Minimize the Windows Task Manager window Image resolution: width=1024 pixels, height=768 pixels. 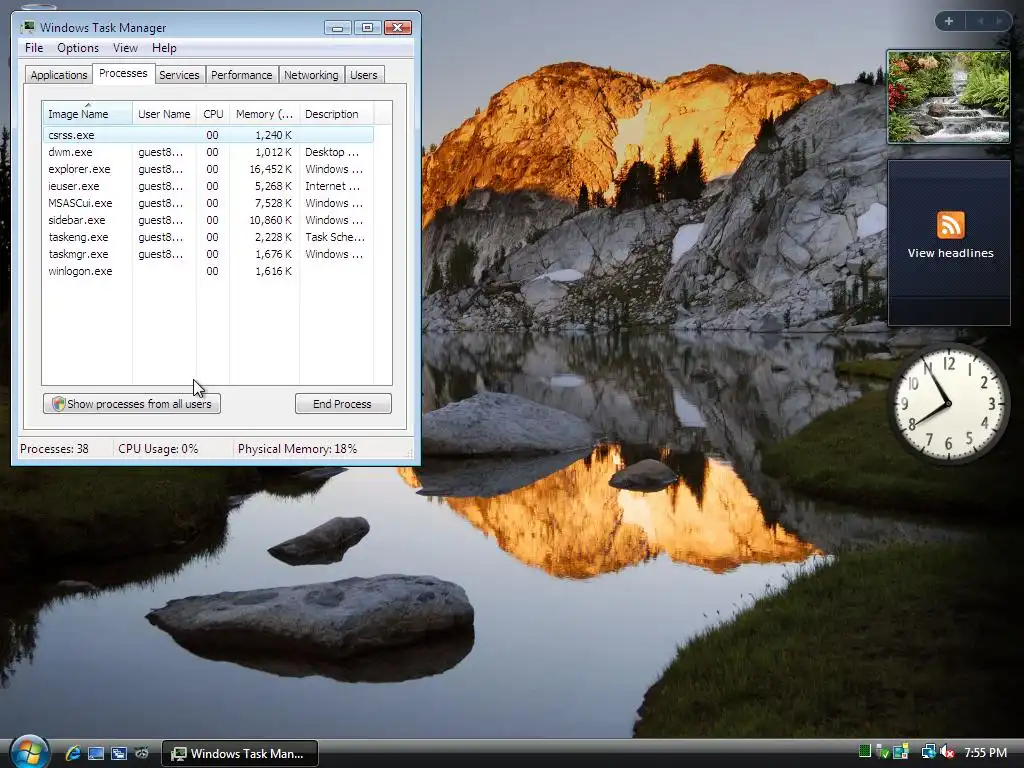click(x=337, y=27)
